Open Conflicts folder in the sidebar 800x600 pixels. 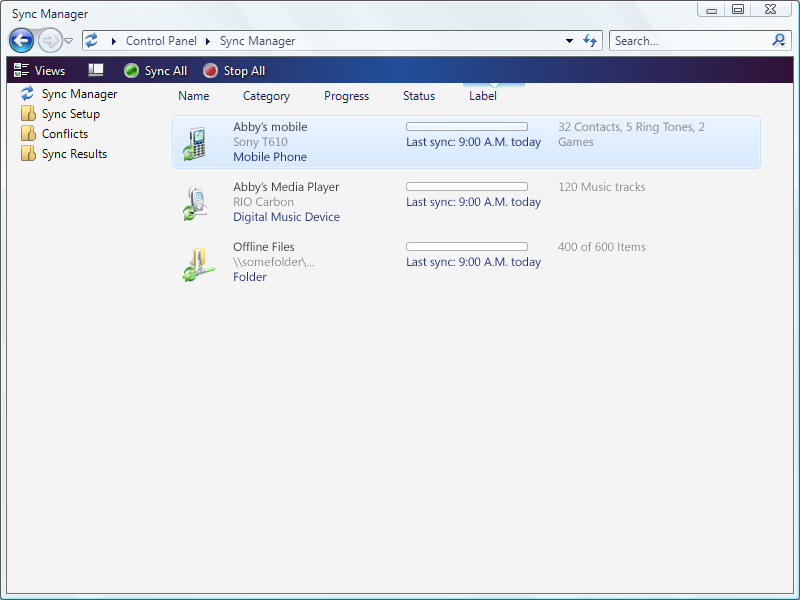(64, 134)
